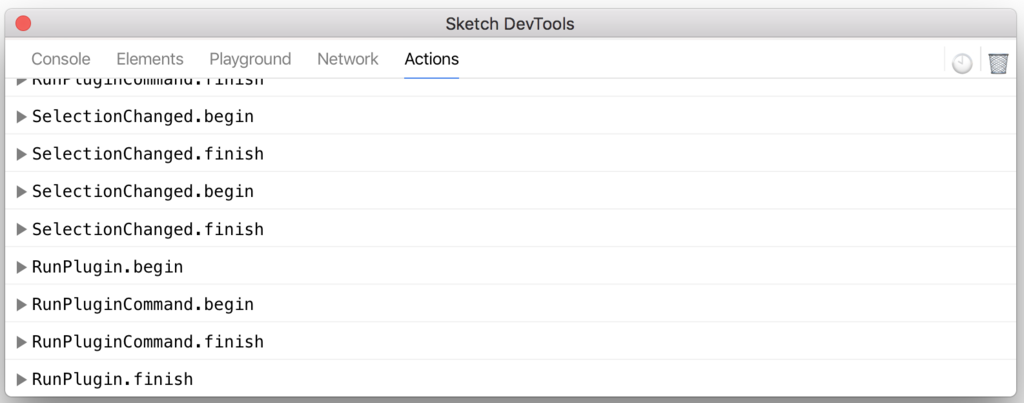The height and width of the screenshot is (403, 1024).
Task: Expand the upper SelectionChanged.finish triangle
Action: [x=22, y=154]
